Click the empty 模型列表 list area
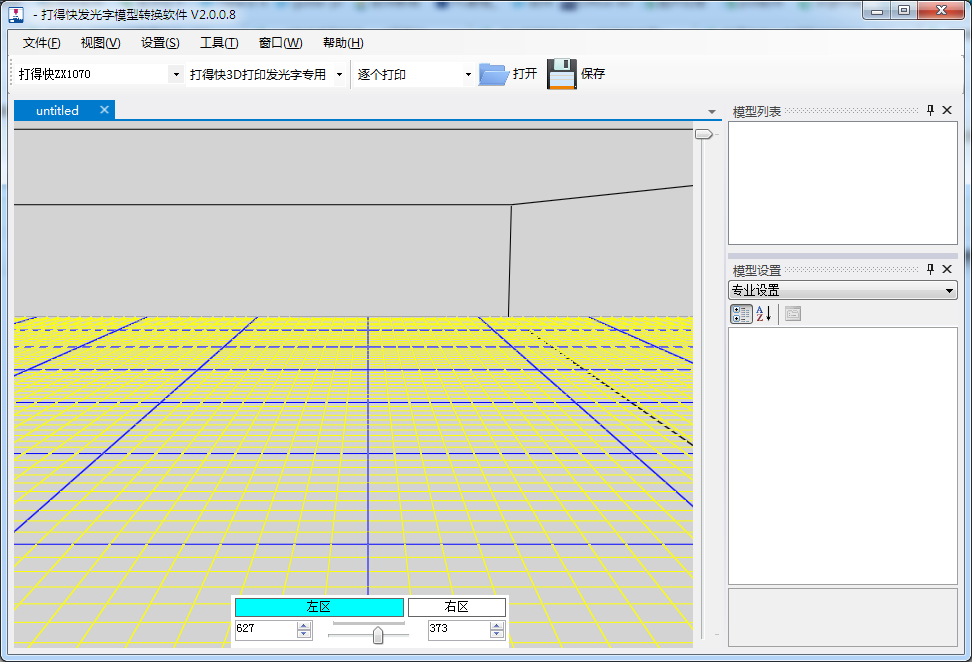Screen dimensions: 972x662 tap(842, 183)
